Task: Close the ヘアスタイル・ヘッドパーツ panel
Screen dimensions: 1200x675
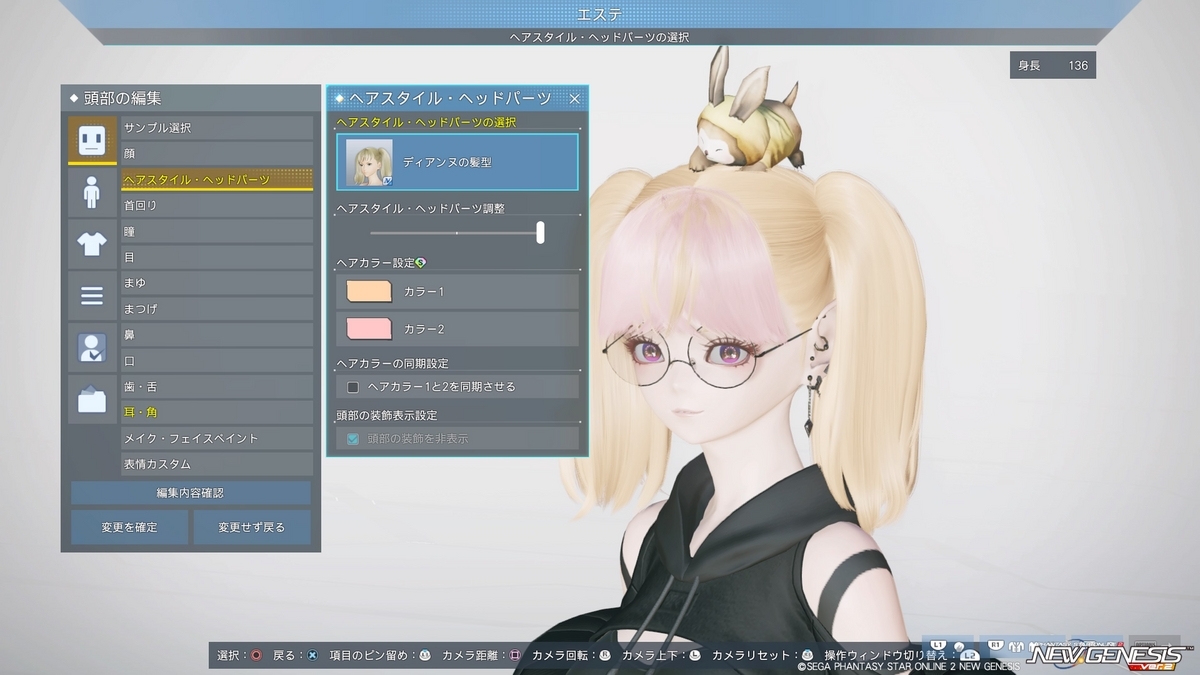Action: point(574,98)
